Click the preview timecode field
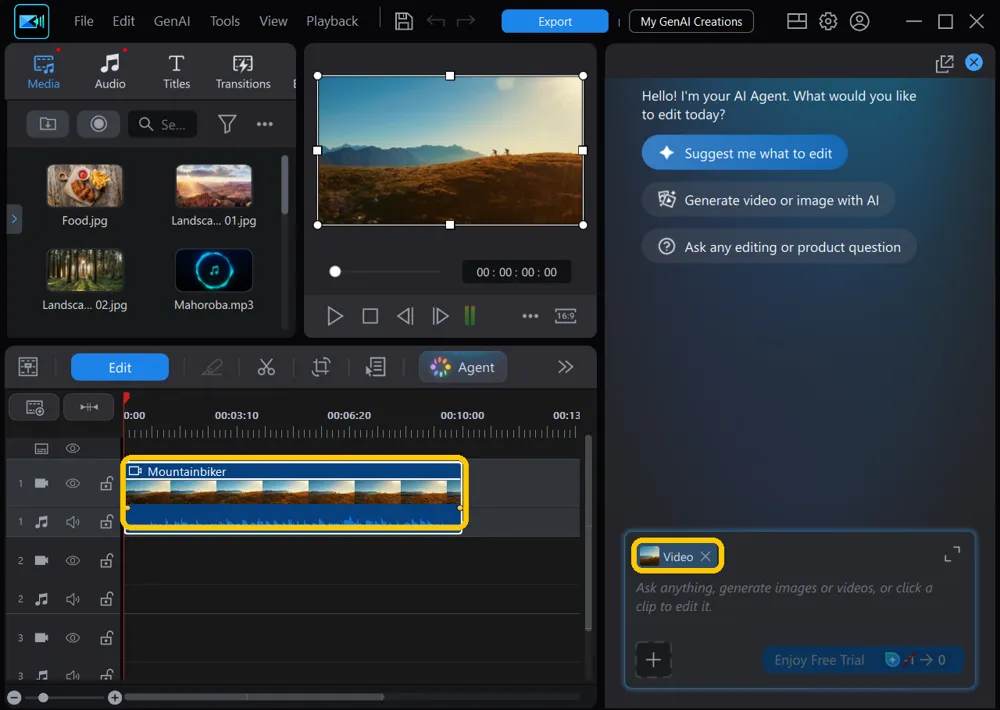Image resolution: width=1000 pixels, height=710 pixels. pyautogui.click(x=516, y=272)
